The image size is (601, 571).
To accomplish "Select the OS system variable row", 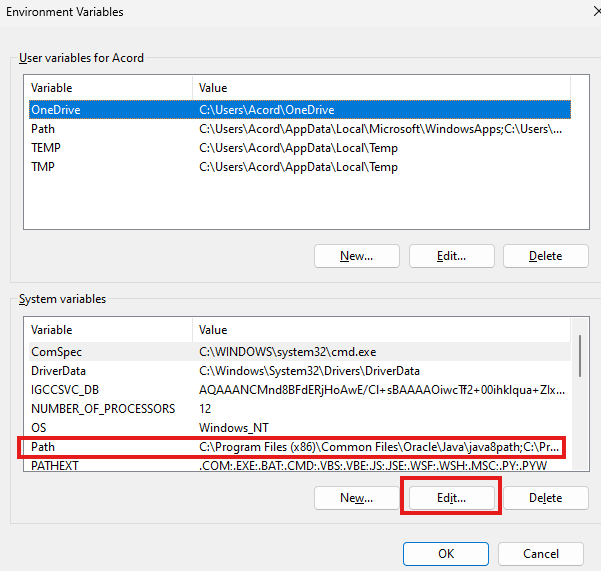I will click(40, 428).
